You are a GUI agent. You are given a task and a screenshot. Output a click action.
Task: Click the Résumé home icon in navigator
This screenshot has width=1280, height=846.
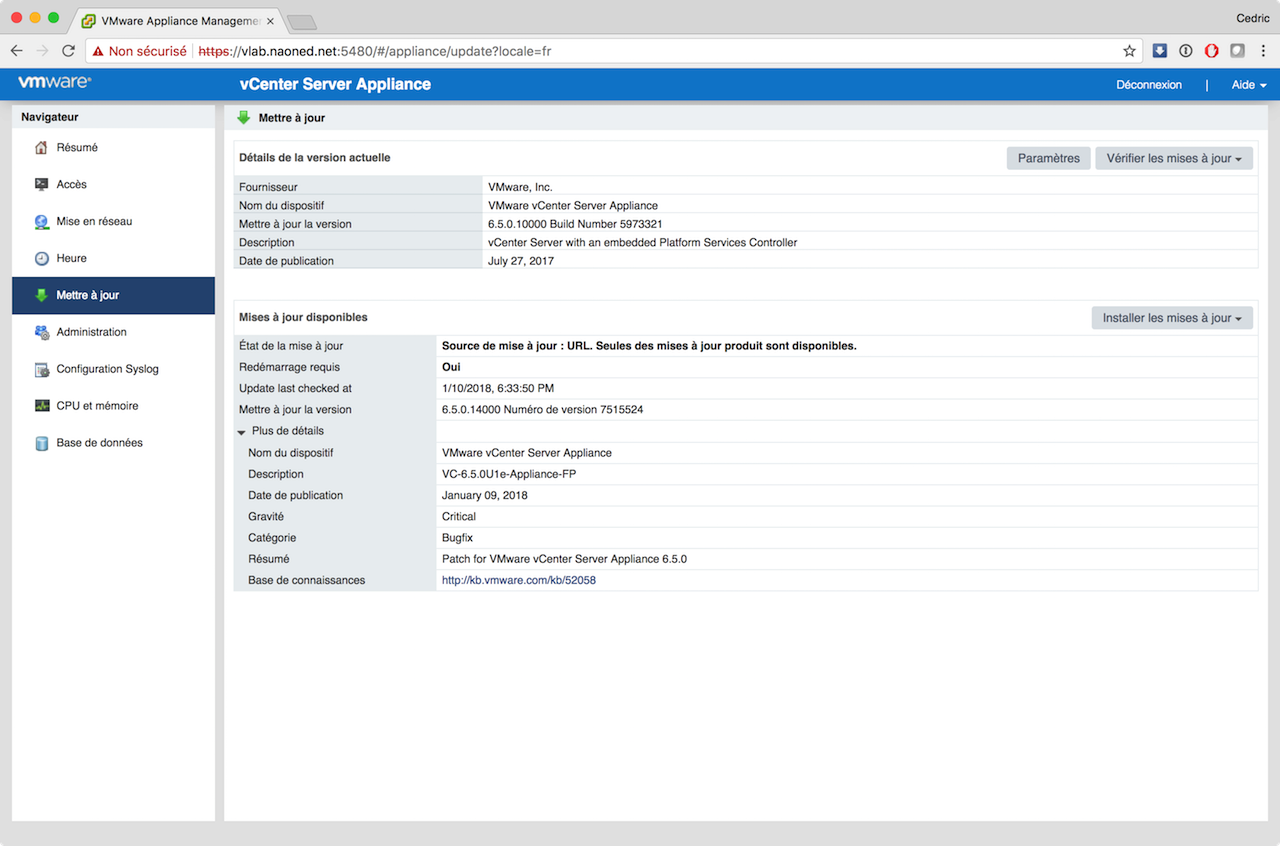tap(41, 148)
